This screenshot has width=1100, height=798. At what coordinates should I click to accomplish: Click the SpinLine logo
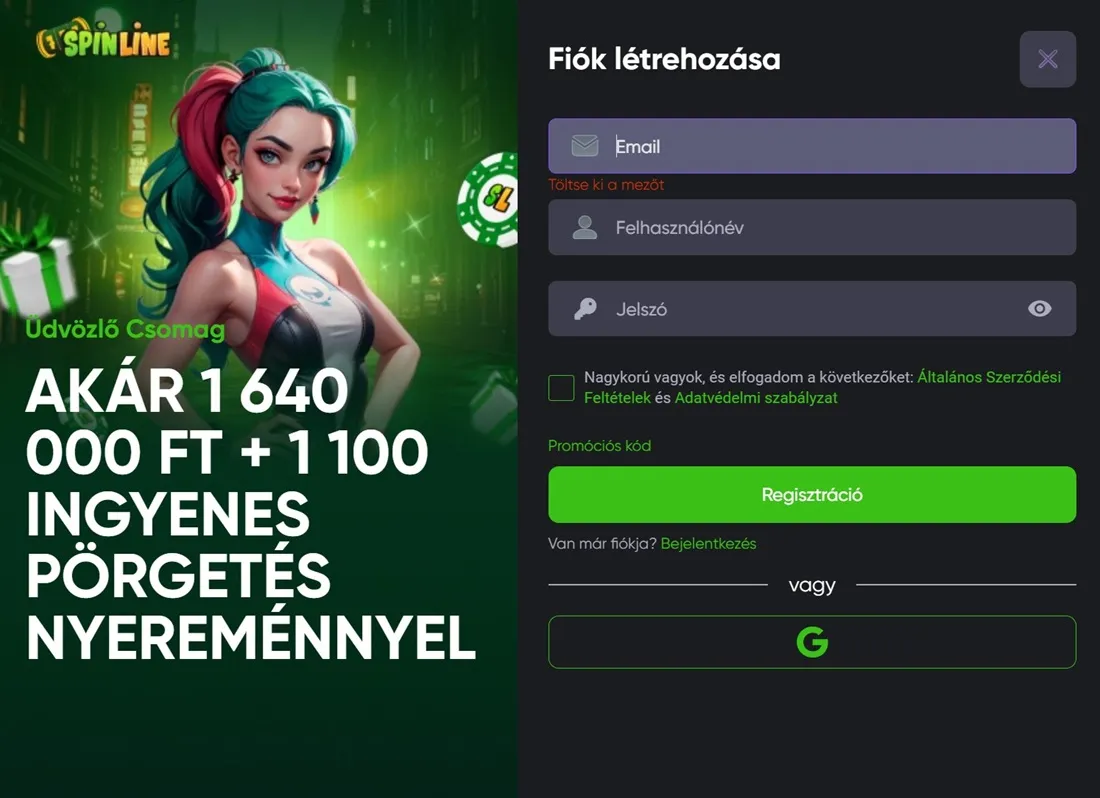[x=103, y=40]
